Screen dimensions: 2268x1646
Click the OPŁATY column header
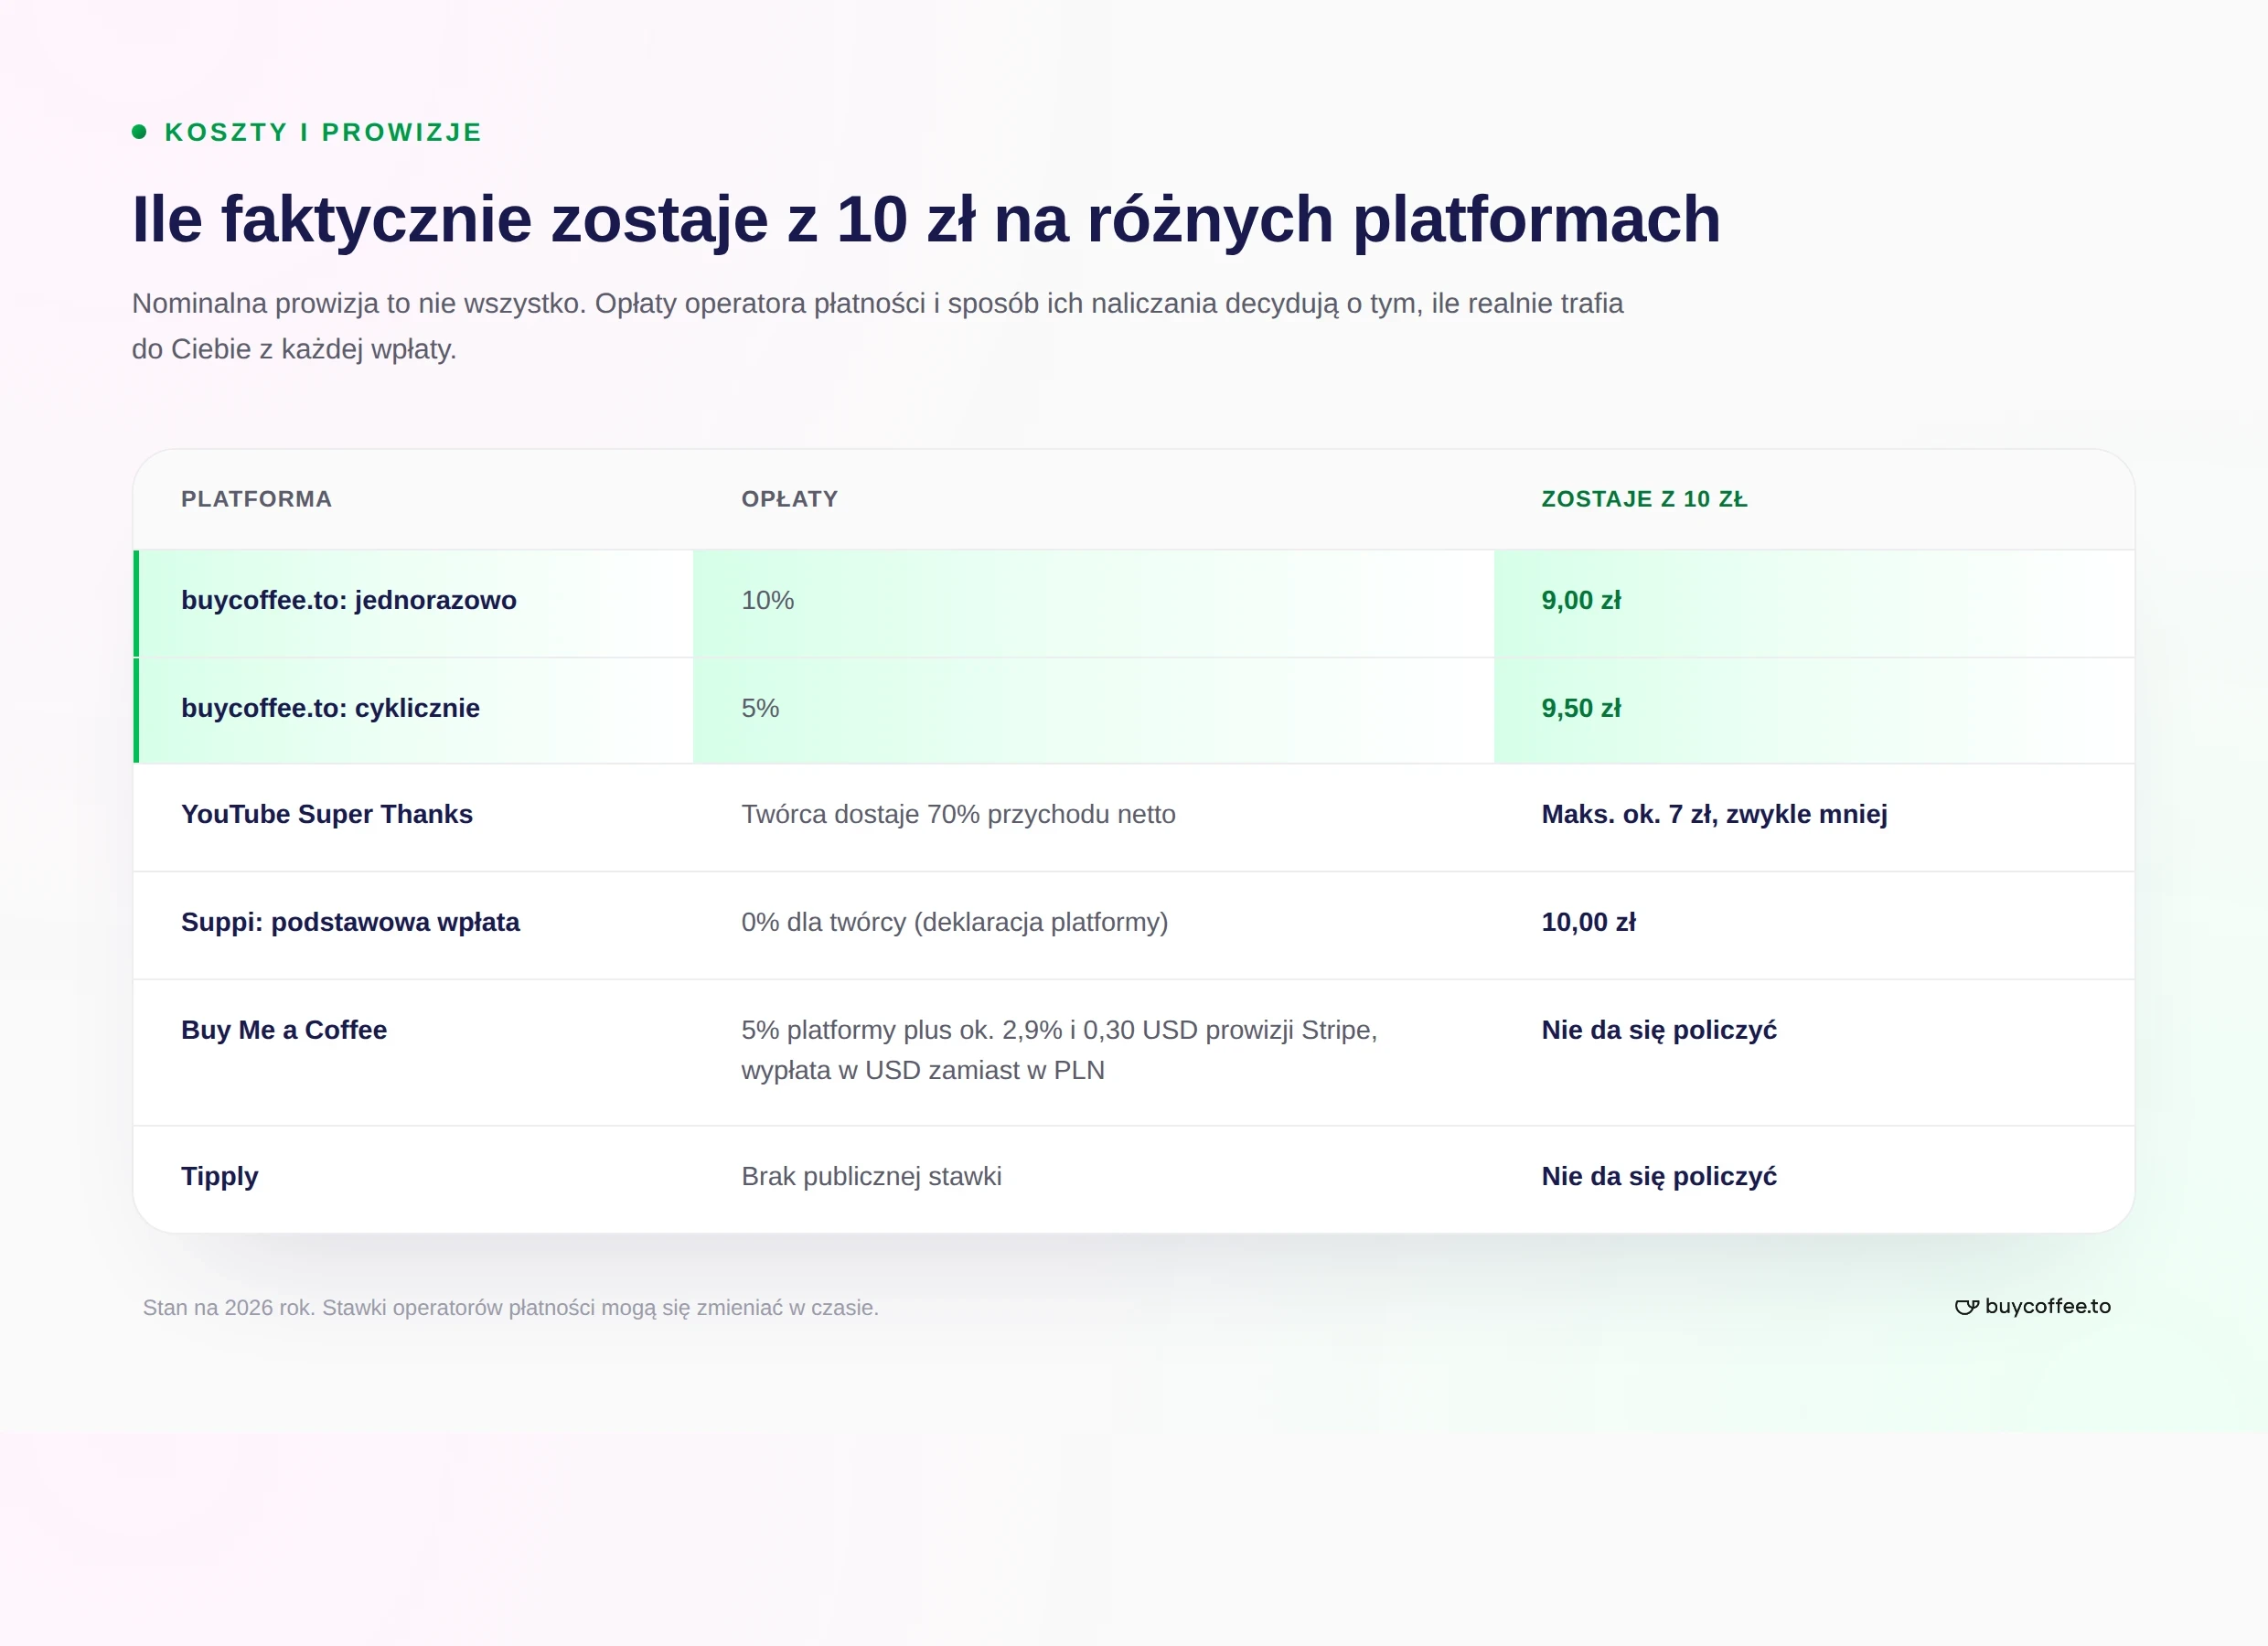coord(789,499)
